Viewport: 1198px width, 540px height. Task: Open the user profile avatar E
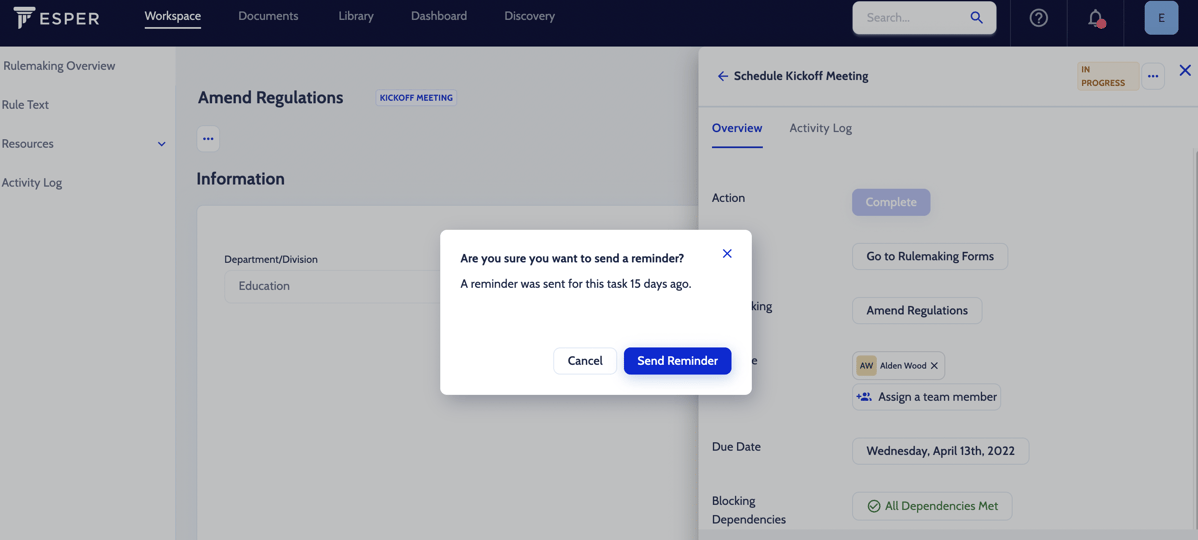point(1161,18)
